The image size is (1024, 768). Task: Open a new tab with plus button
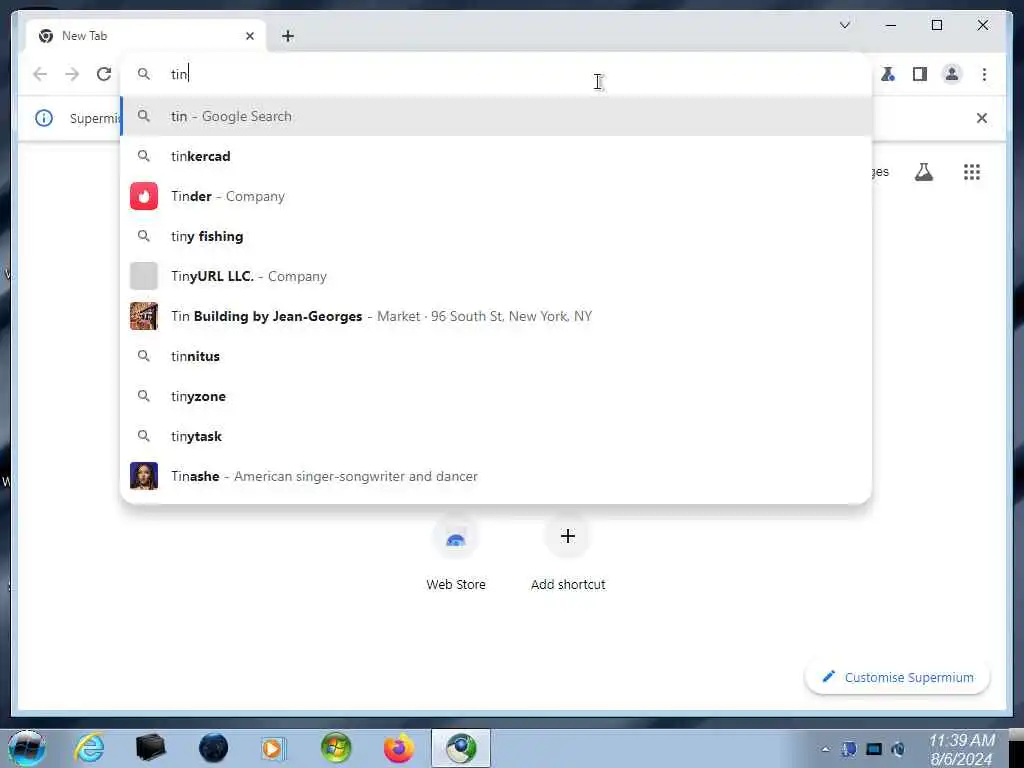(288, 36)
